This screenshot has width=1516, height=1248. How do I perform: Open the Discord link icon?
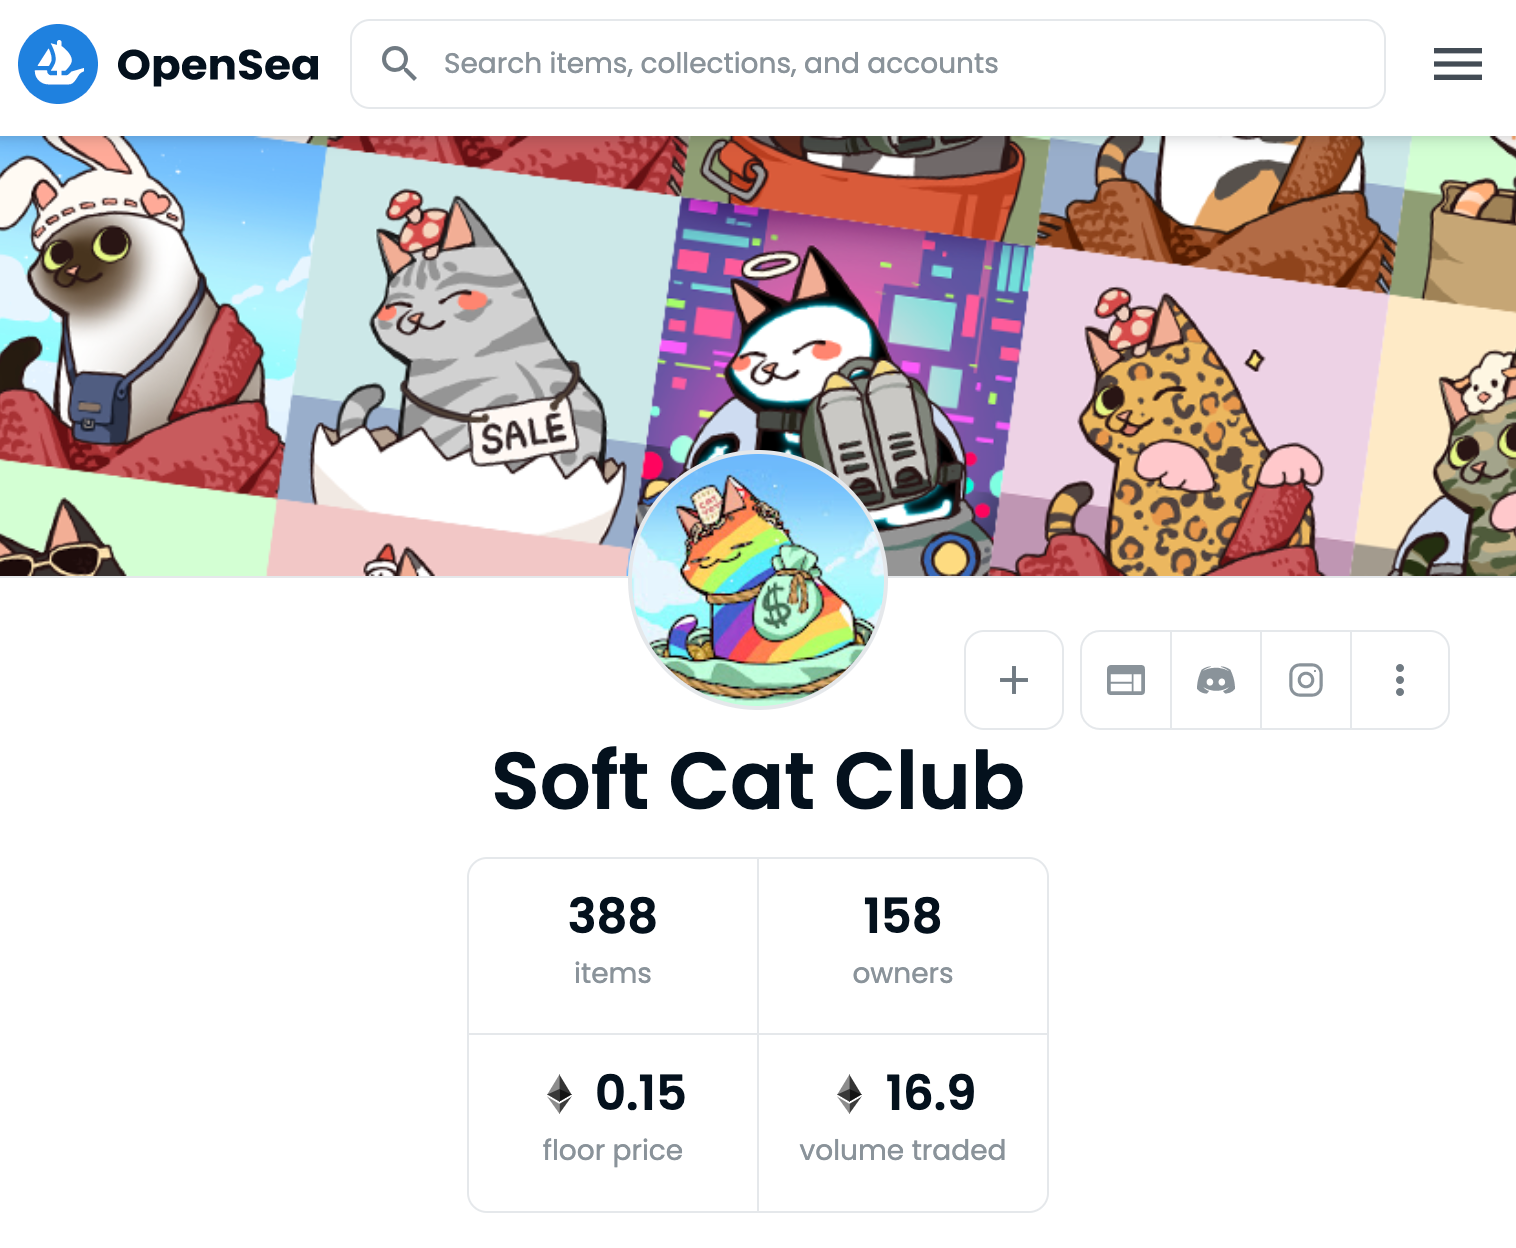point(1216,680)
